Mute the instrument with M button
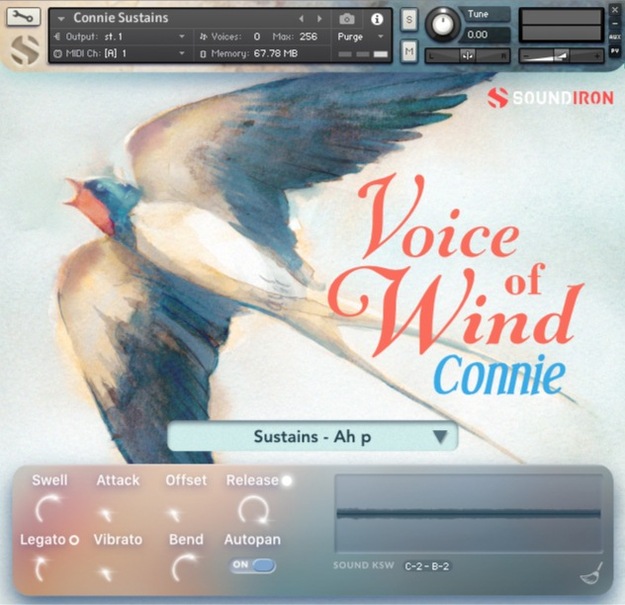This screenshot has width=625, height=605. [409, 51]
